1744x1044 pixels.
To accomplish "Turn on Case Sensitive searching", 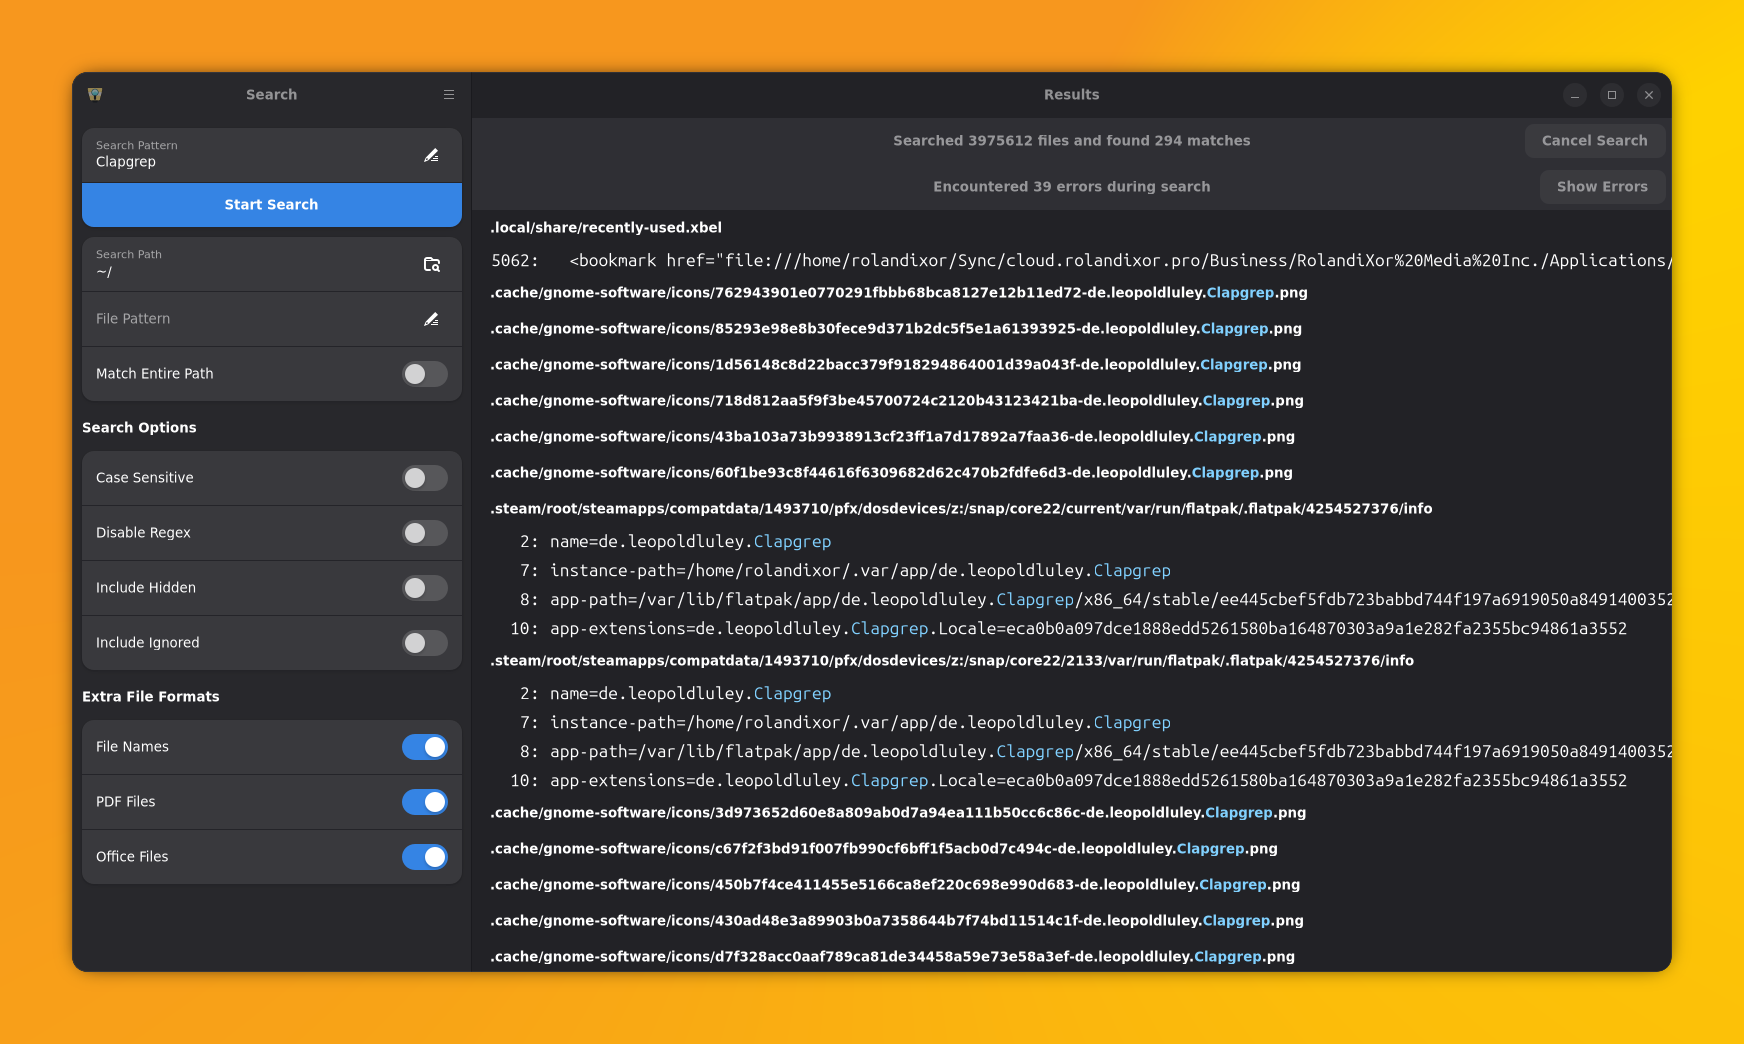I will tap(424, 477).
